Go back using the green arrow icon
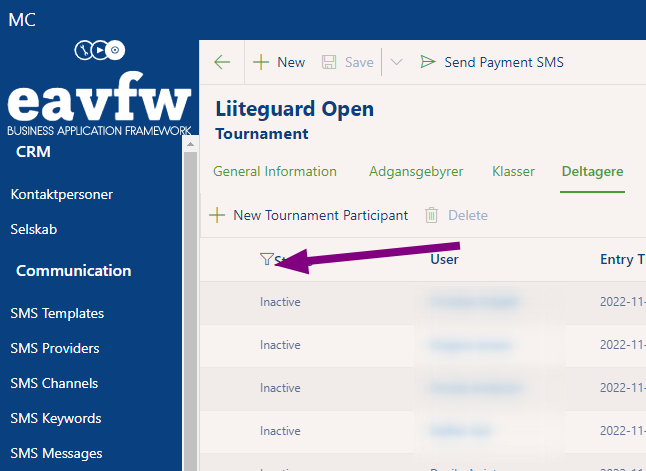 [222, 62]
